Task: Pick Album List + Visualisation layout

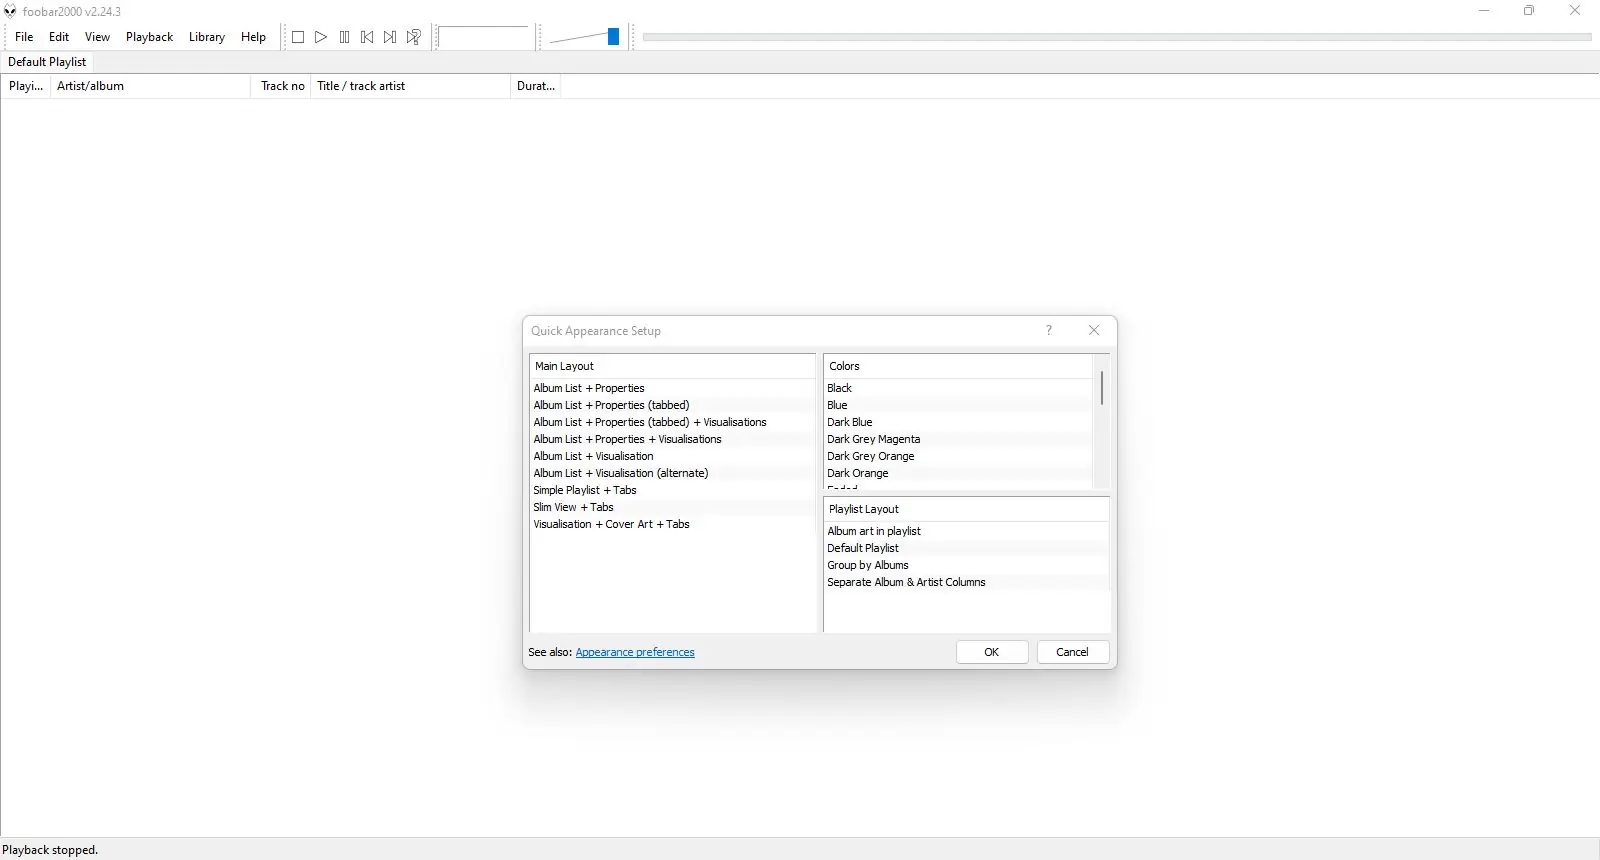Action: tap(672, 456)
